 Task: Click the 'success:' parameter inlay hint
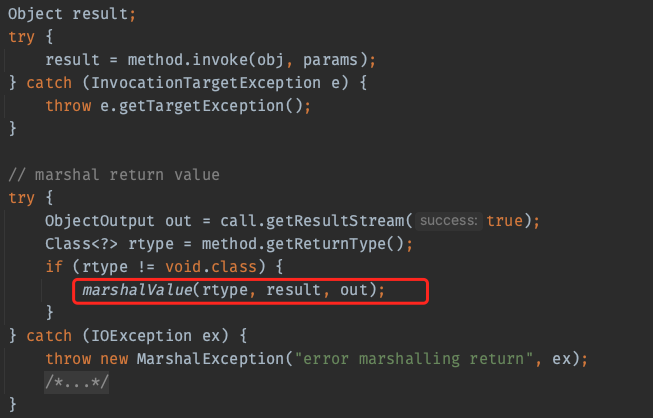coord(448,221)
